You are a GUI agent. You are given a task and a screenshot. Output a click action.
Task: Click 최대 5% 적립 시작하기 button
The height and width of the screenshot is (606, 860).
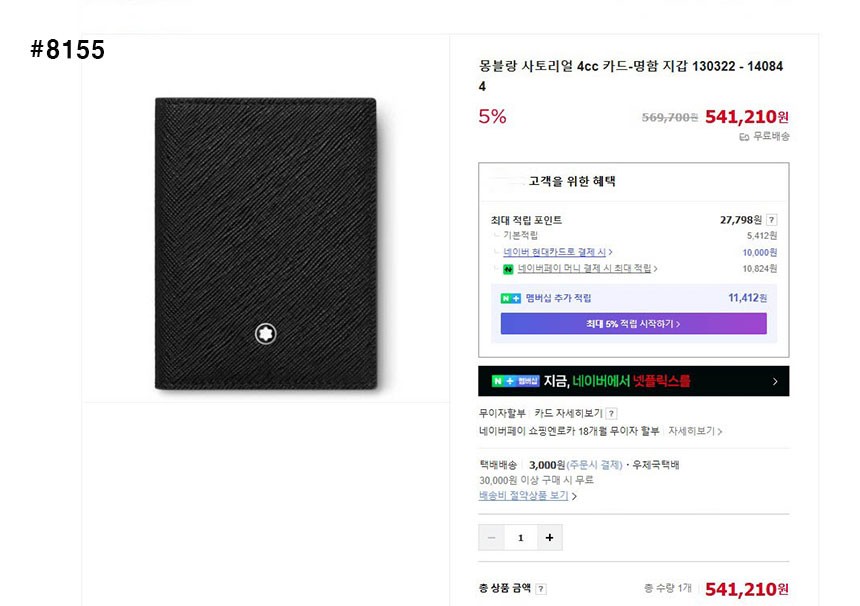click(x=633, y=324)
